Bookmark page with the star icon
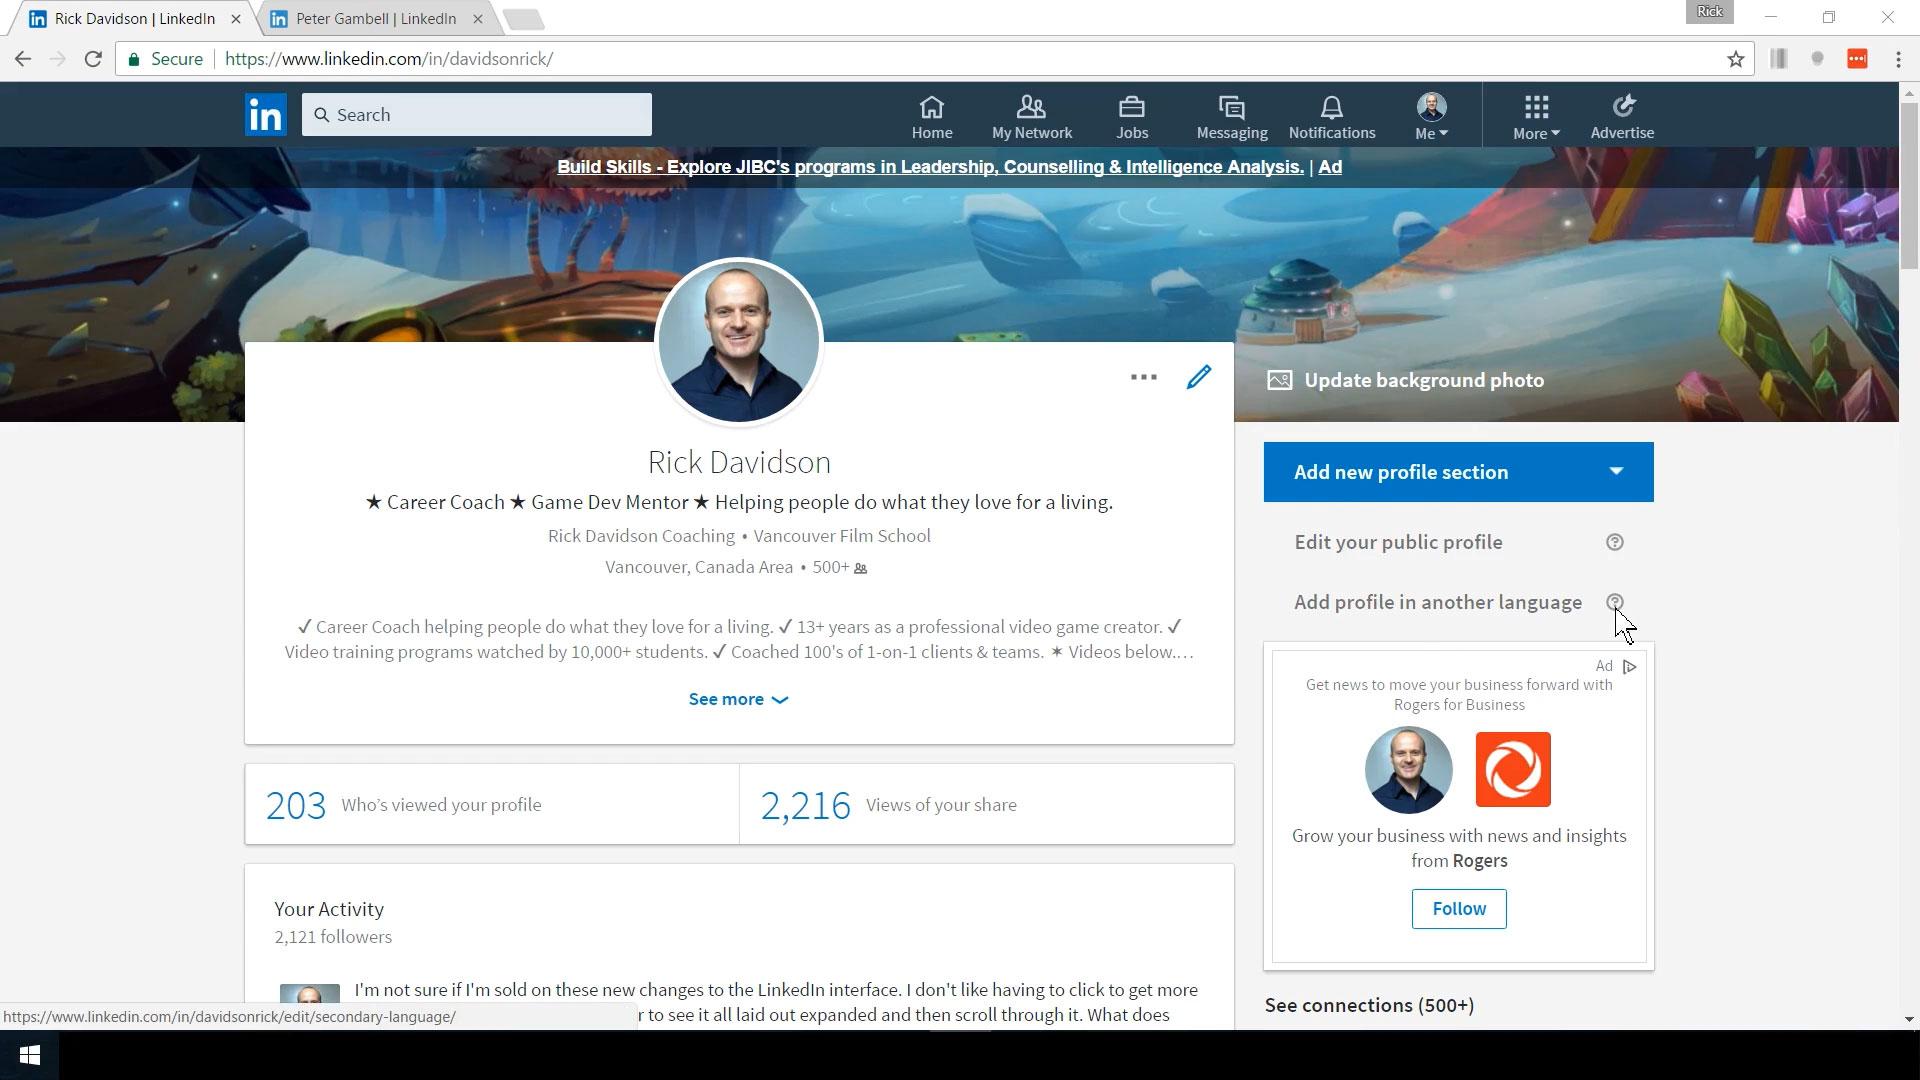Screen dimensions: 1920x1080 (x=1735, y=59)
